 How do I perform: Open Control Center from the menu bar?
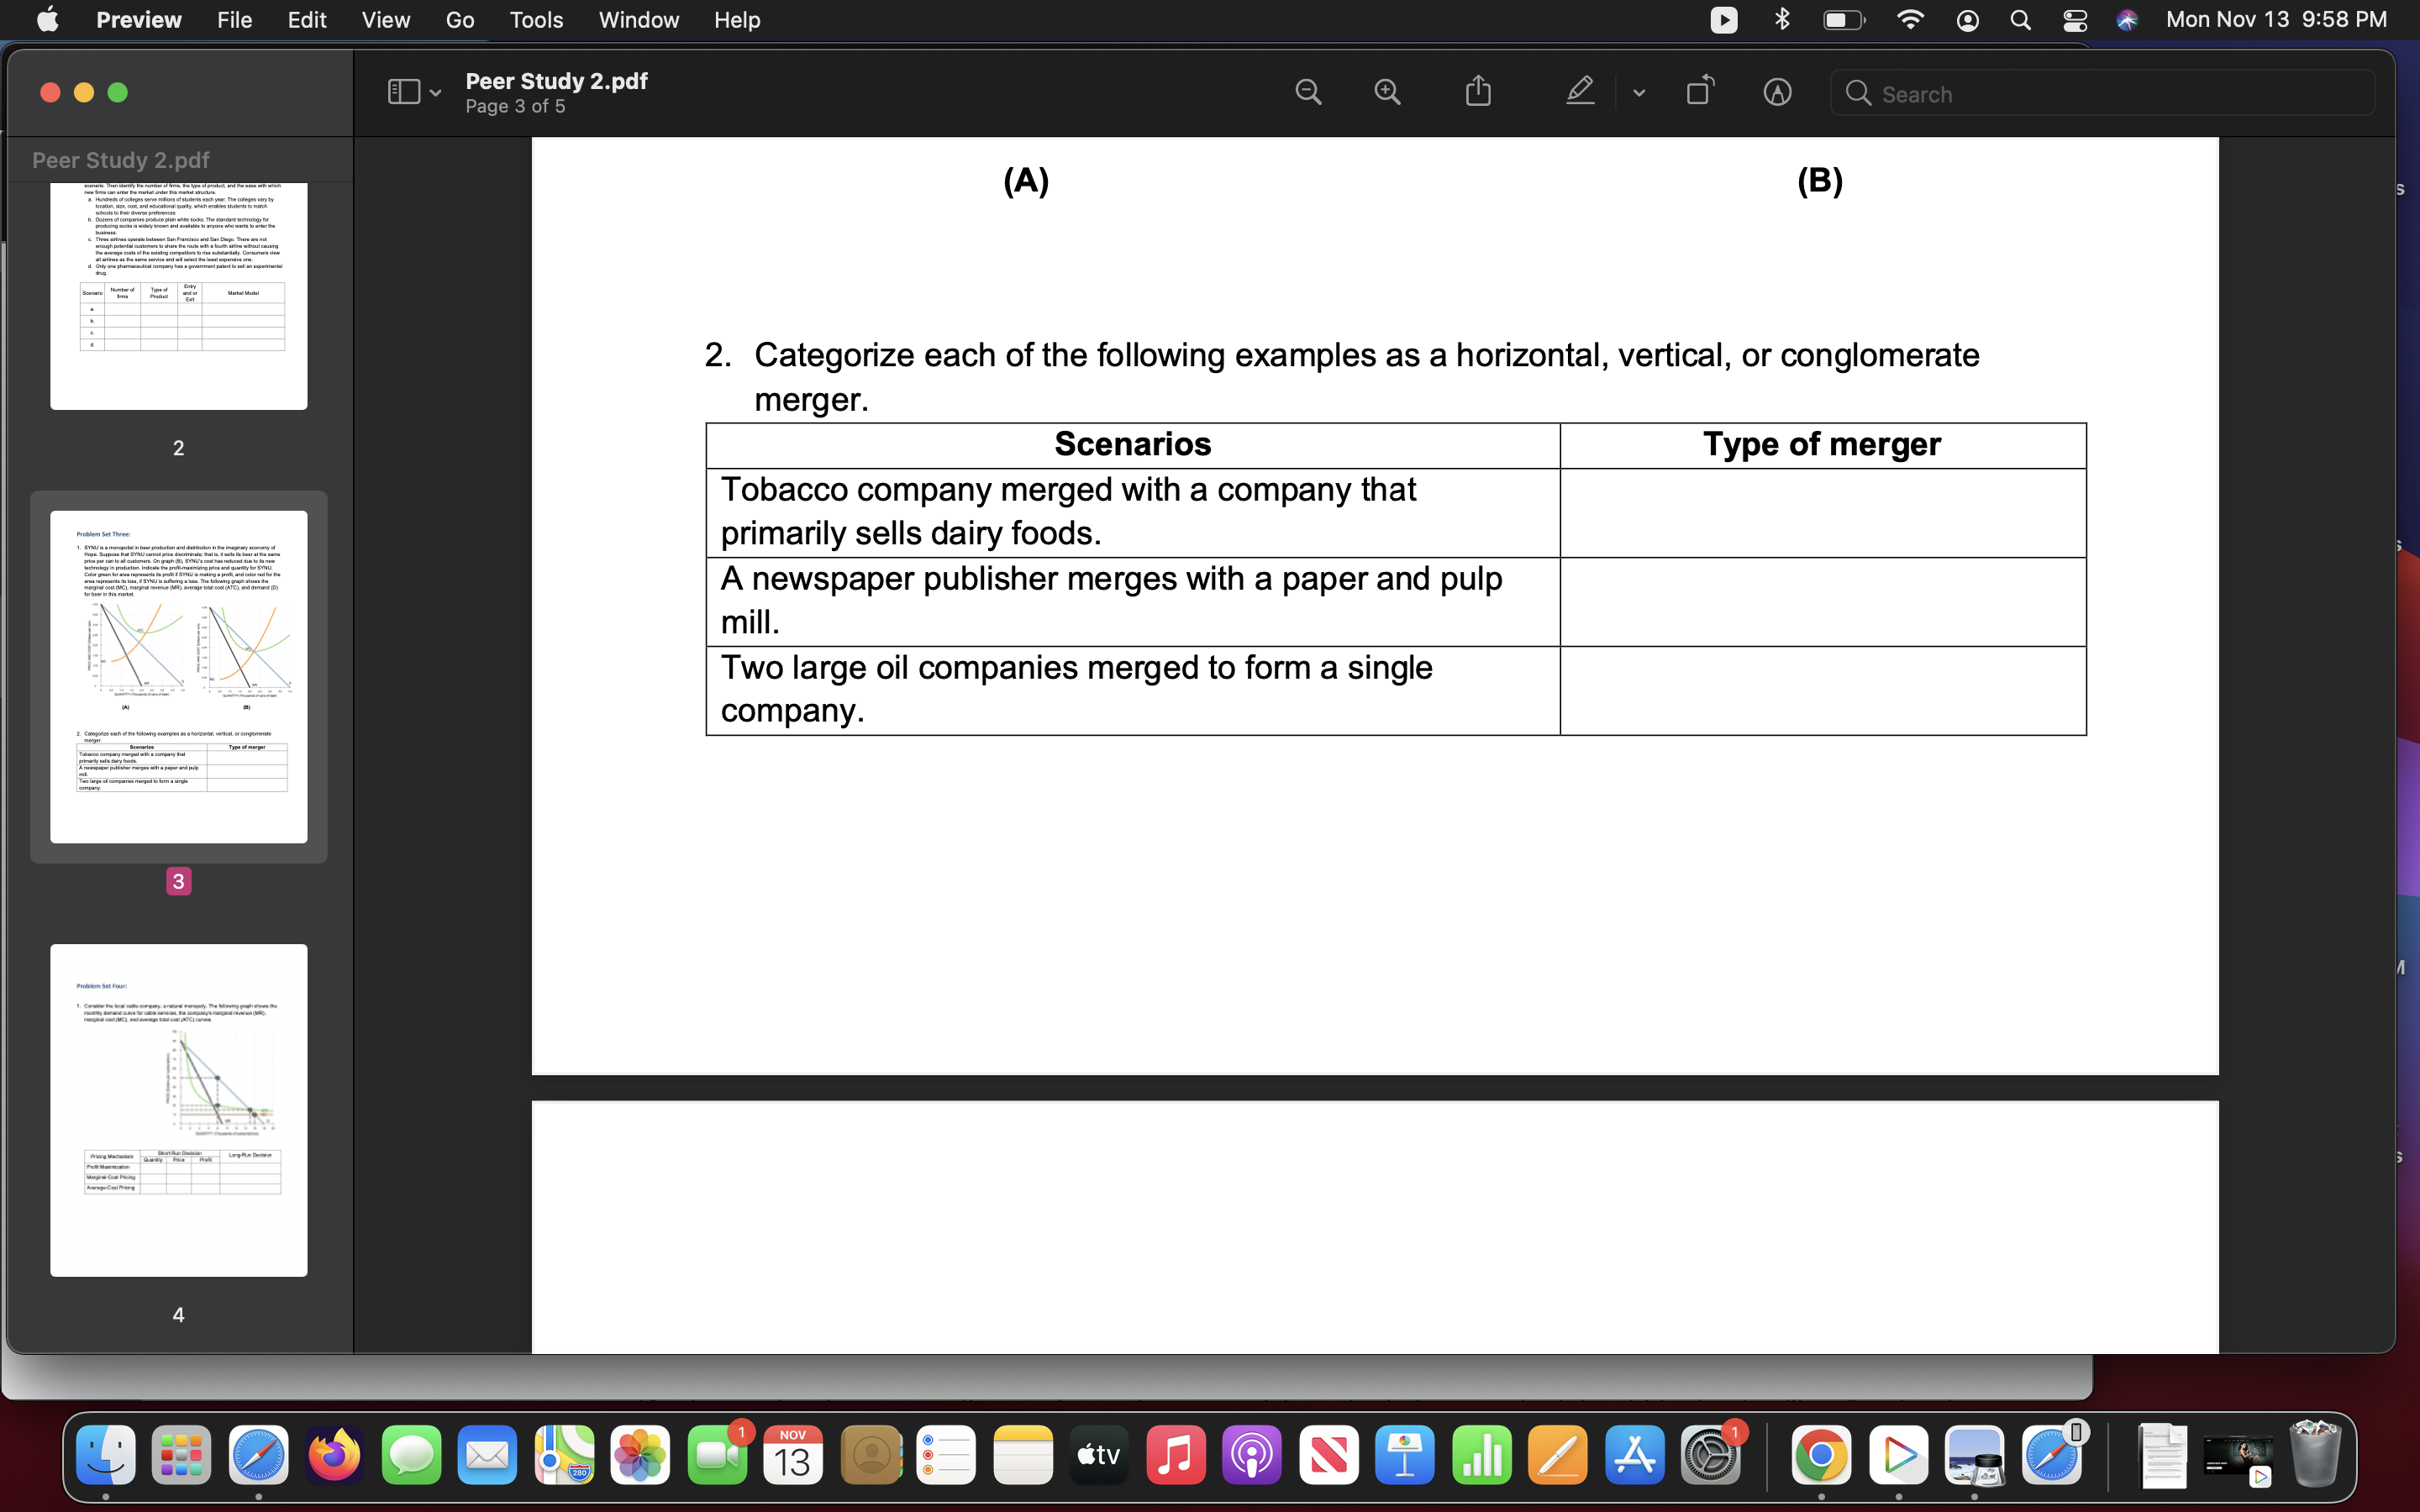[2075, 20]
